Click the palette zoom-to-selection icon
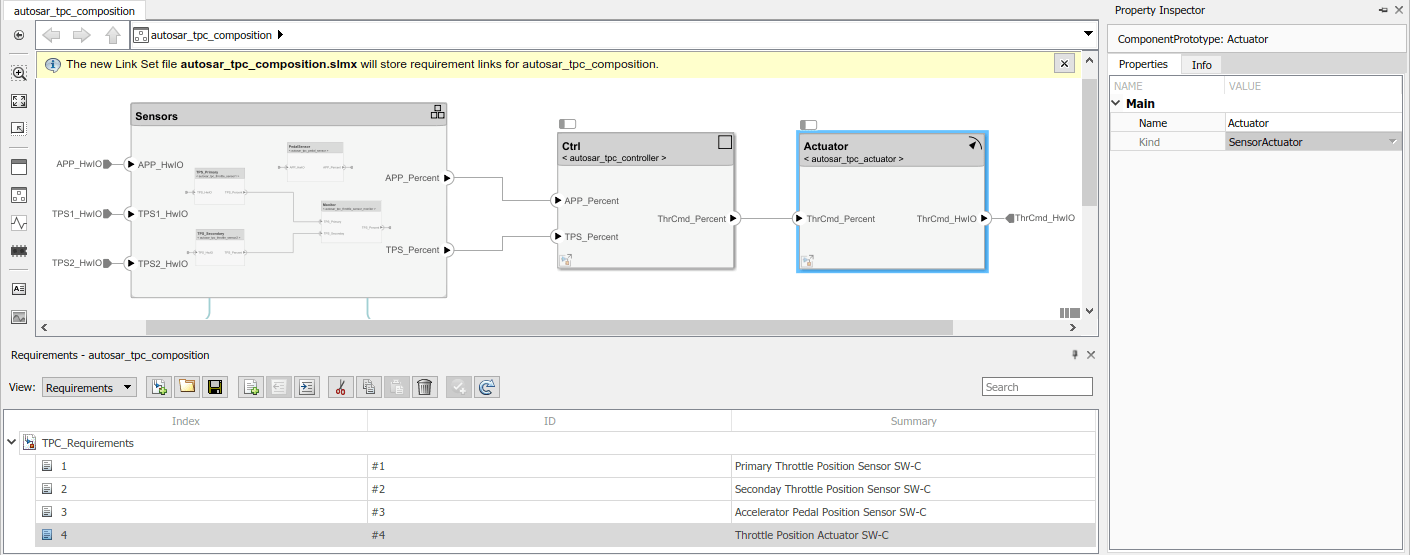The image size is (1410, 555). 19,129
